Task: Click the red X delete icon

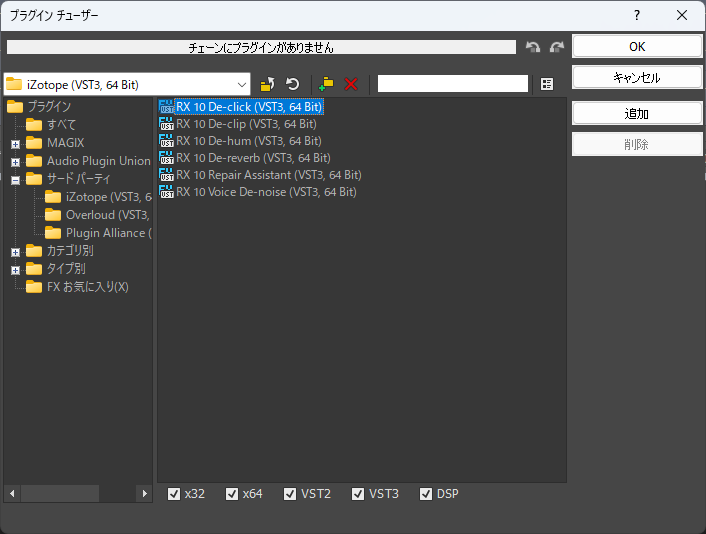Action: 351,84
